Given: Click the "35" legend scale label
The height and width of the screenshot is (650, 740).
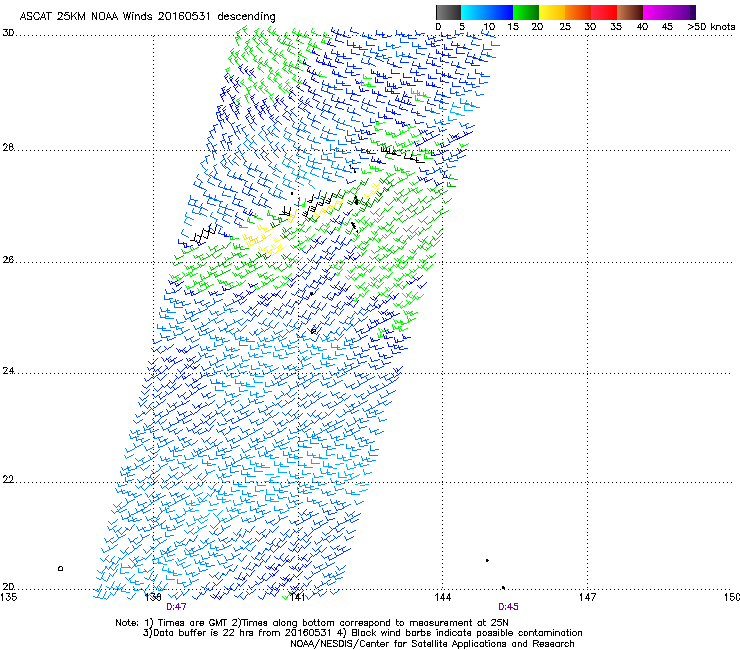Looking at the screenshot, I should [616, 27].
